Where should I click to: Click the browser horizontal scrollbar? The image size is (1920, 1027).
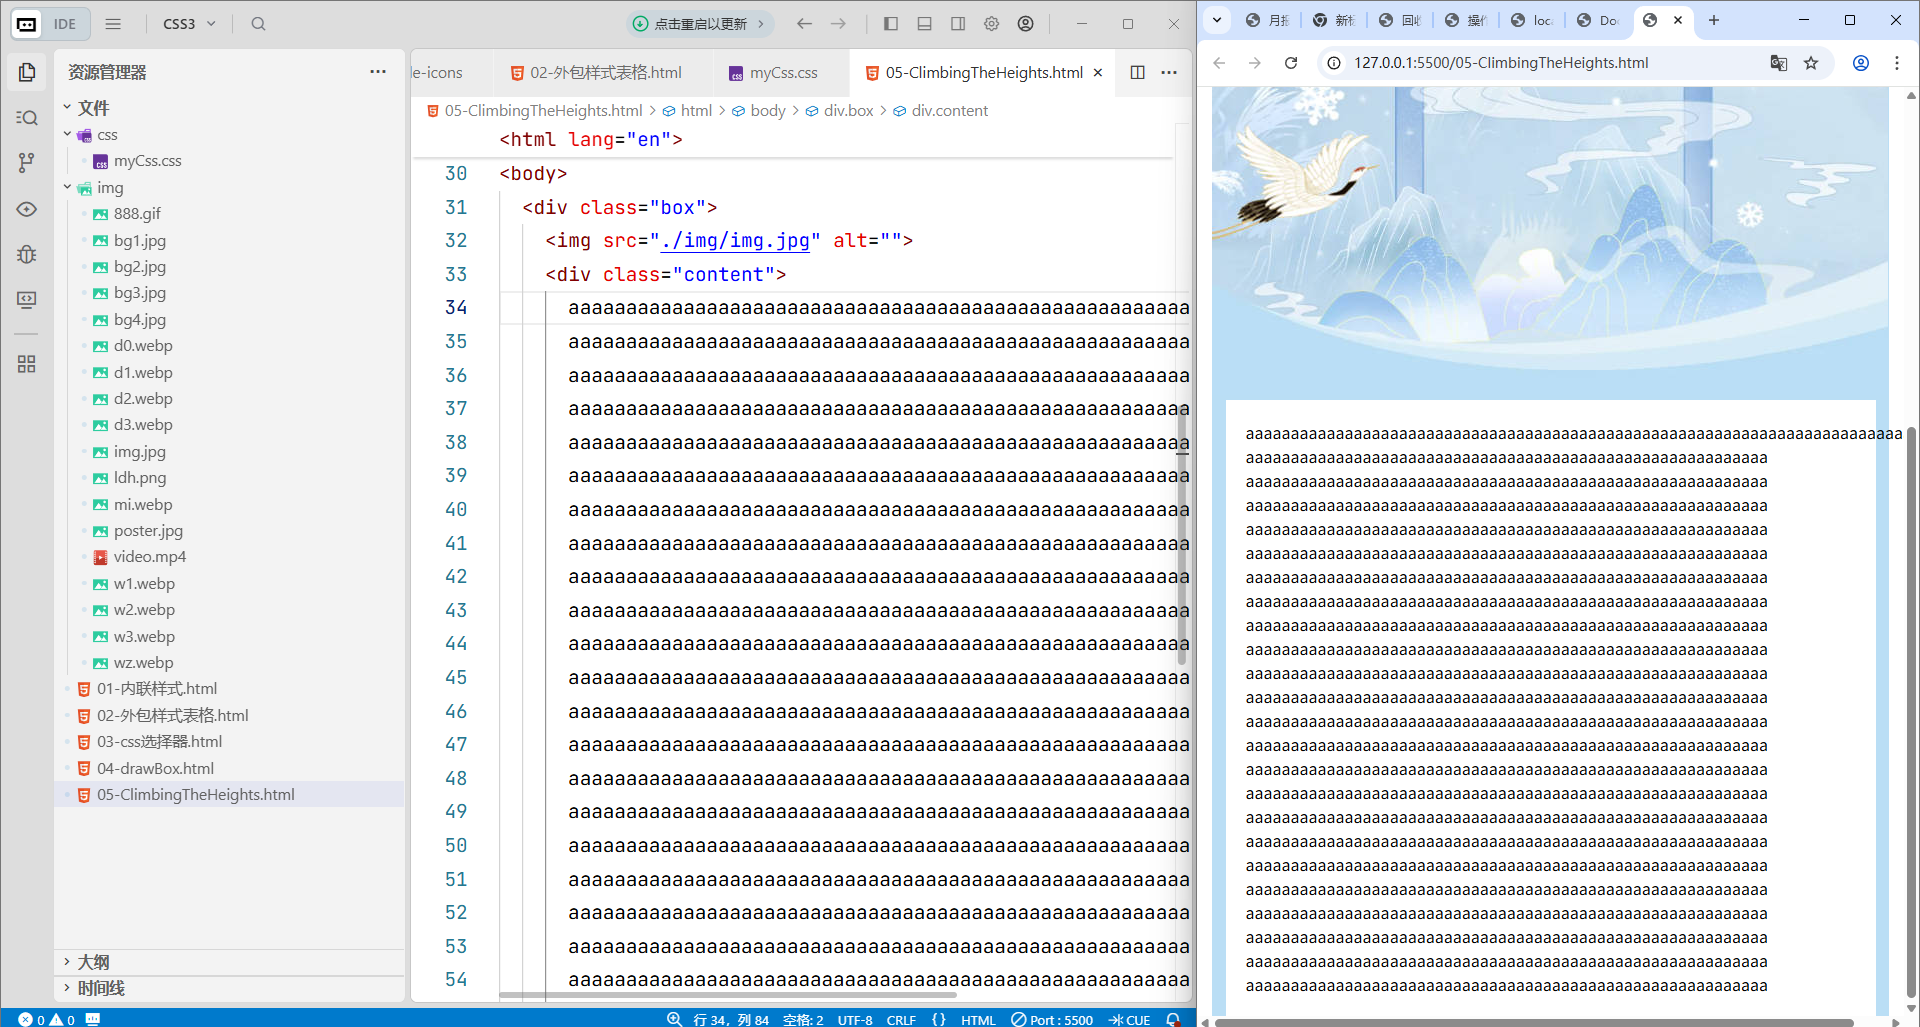pos(1534,1022)
